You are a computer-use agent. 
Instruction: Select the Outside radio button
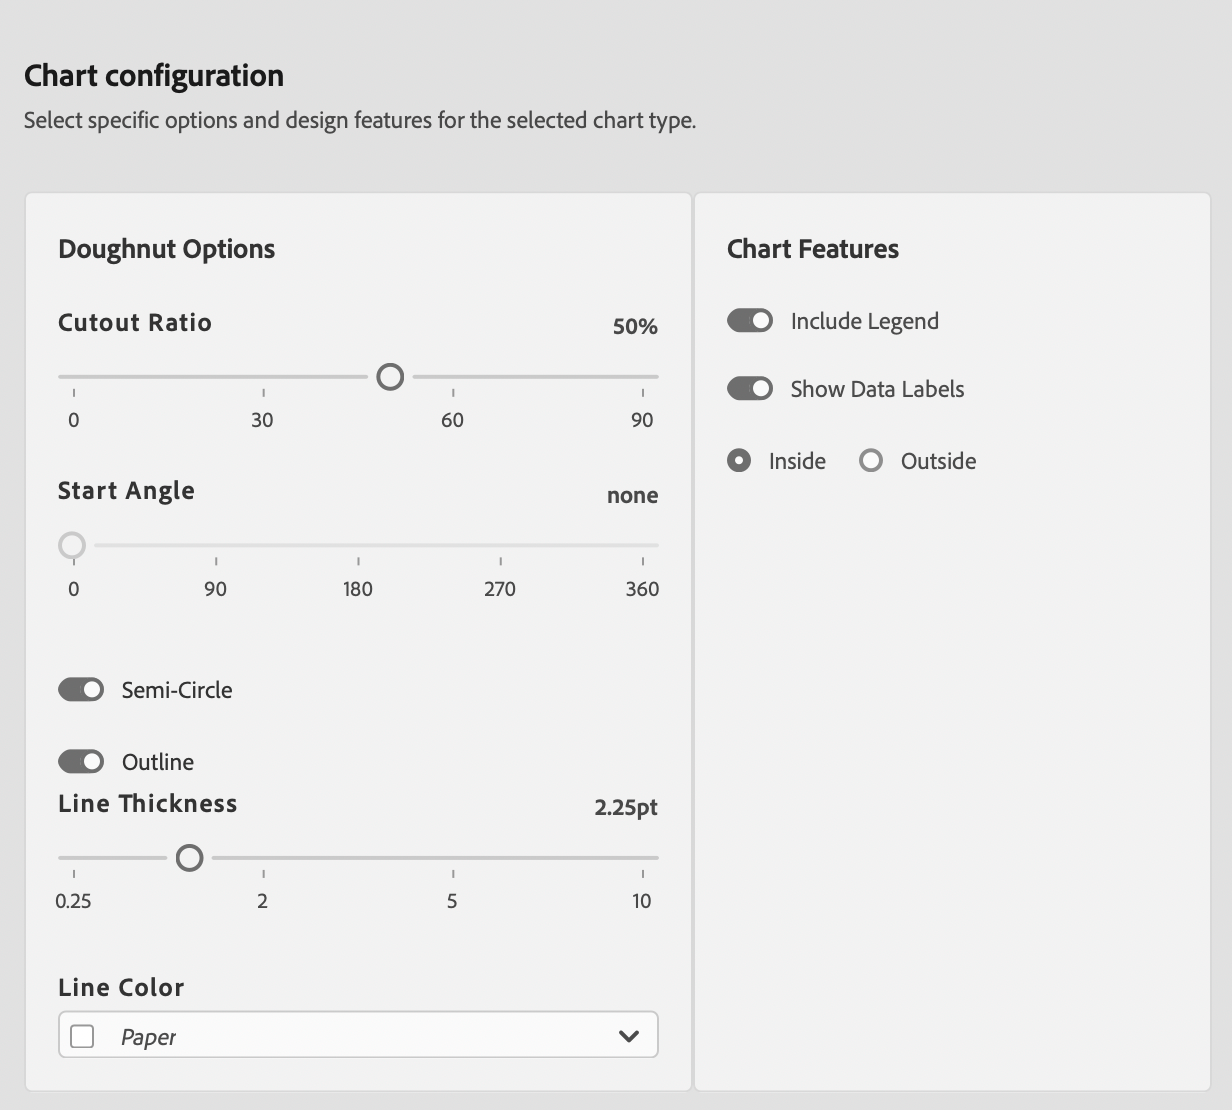[871, 461]
